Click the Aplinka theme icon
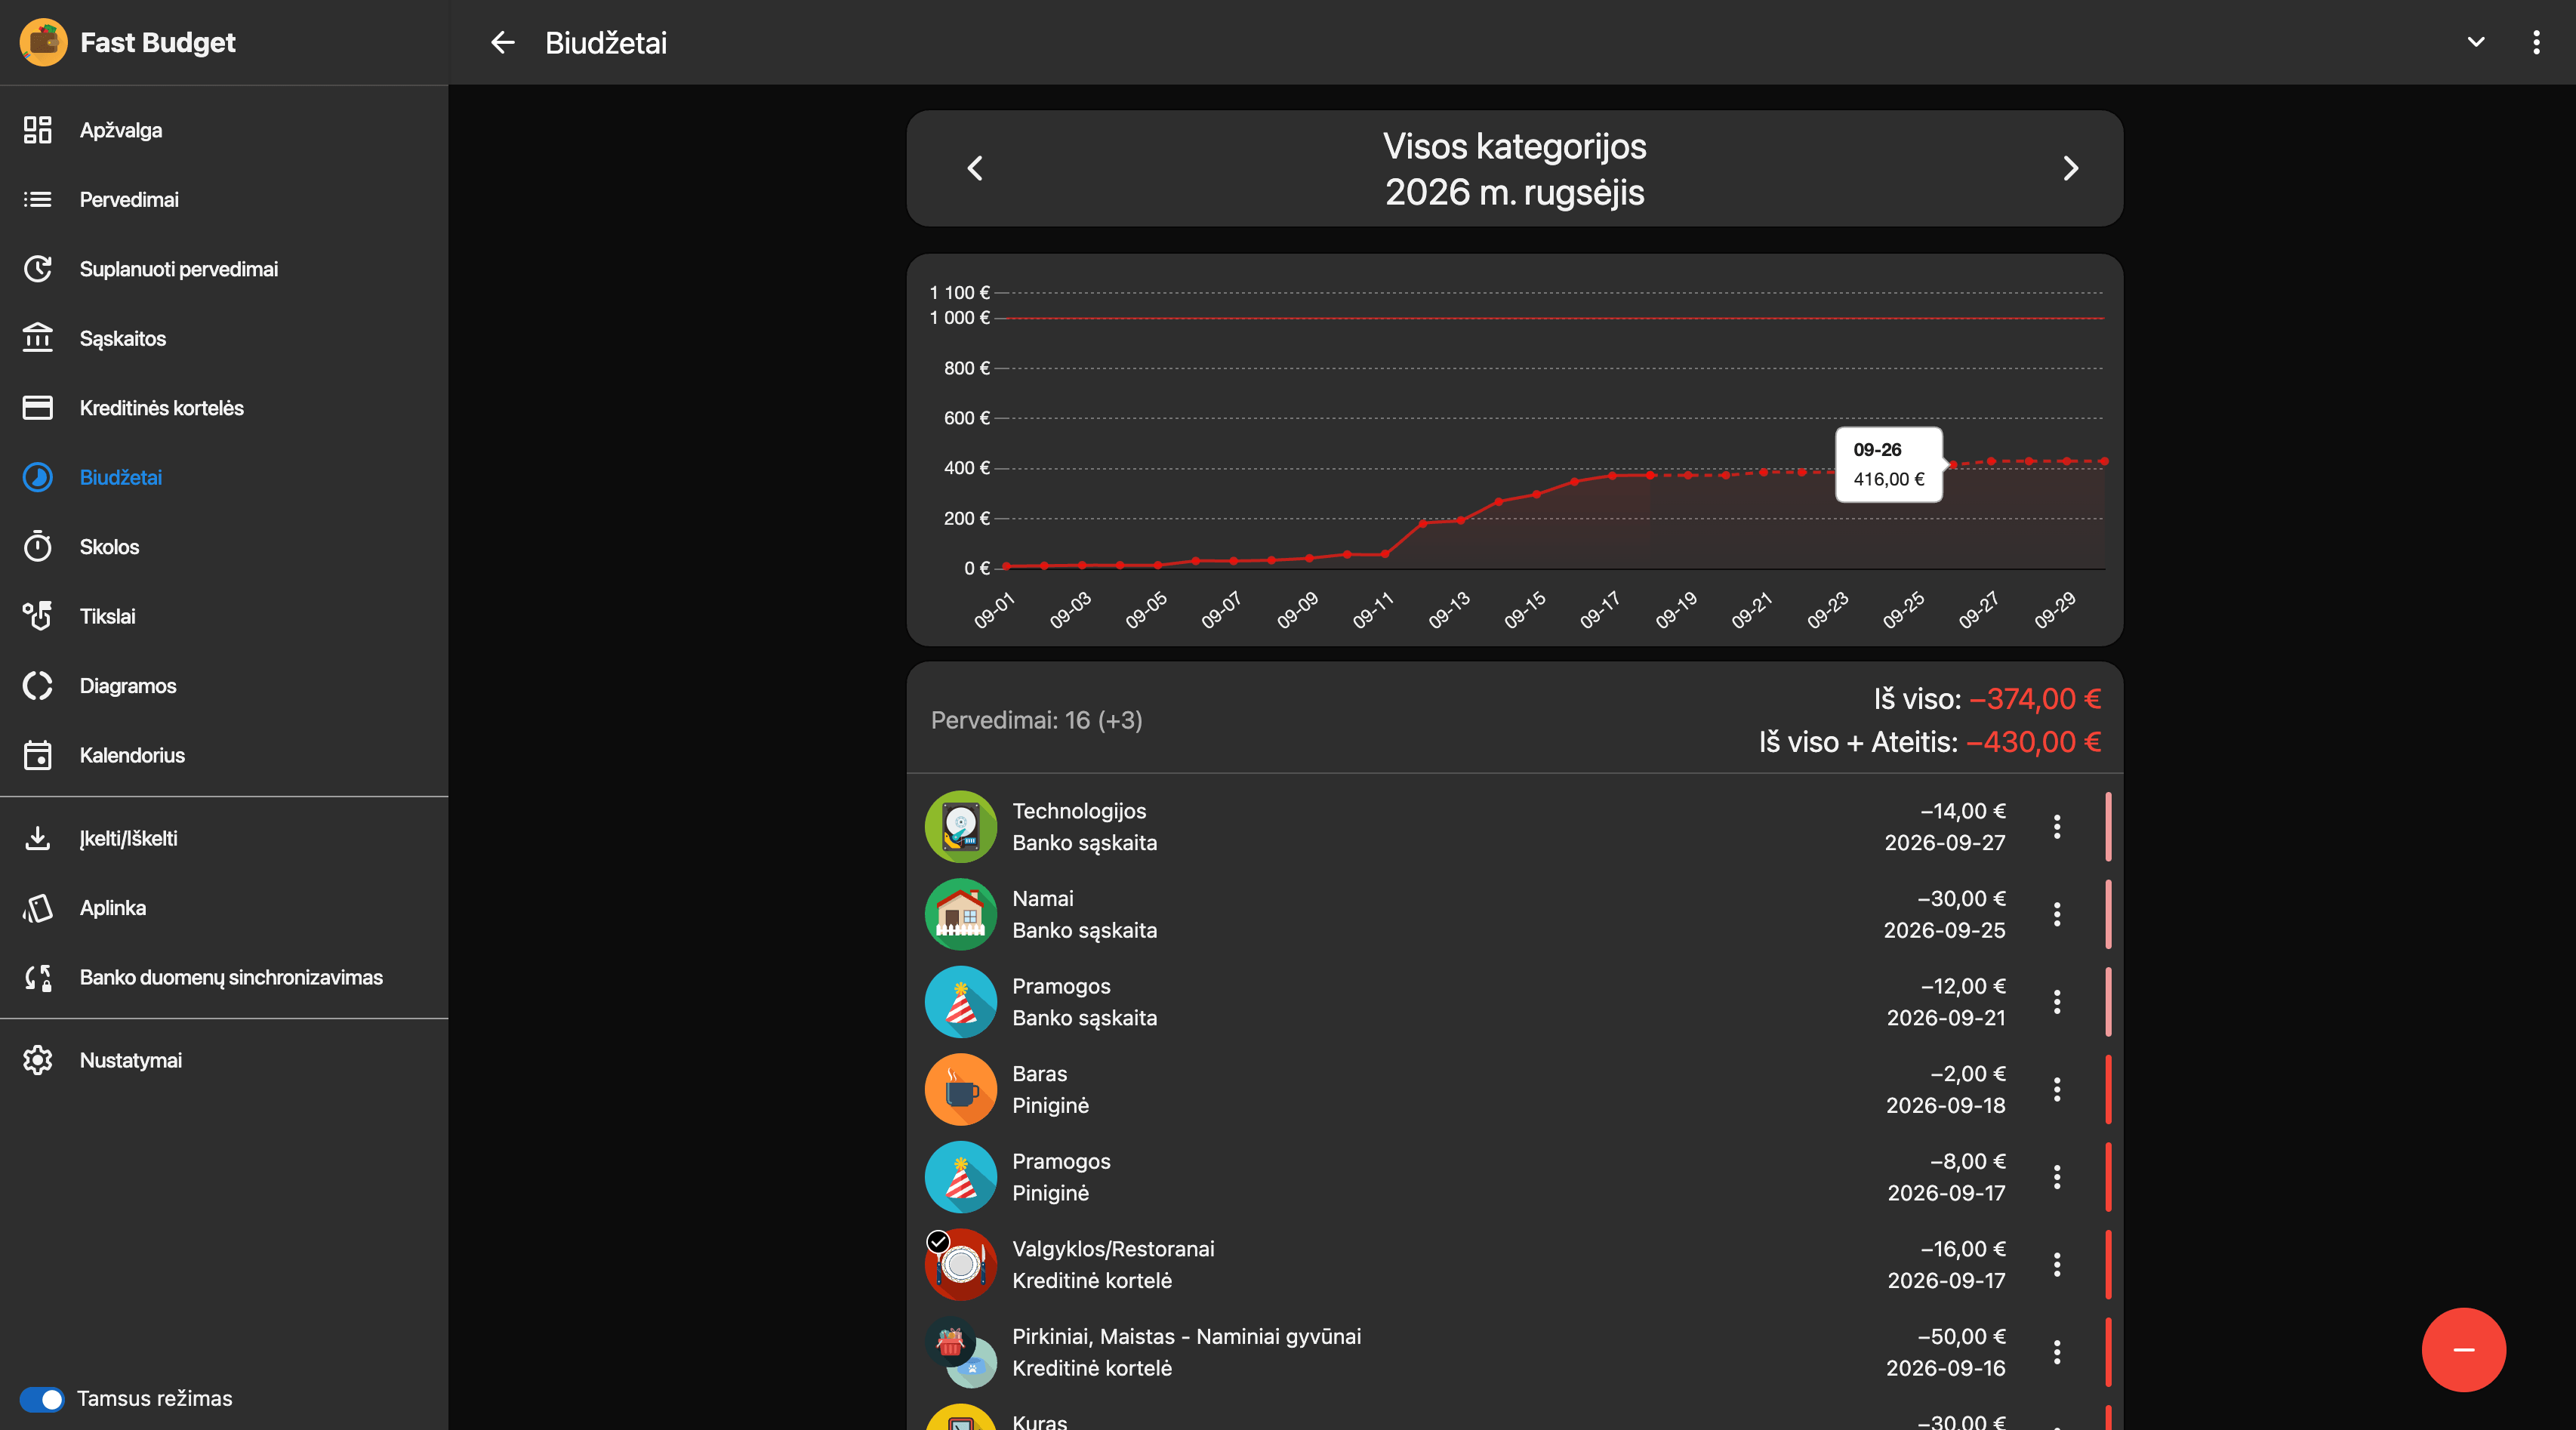The width and height of the screenshot is (2576, 1430). pos(38,908)
